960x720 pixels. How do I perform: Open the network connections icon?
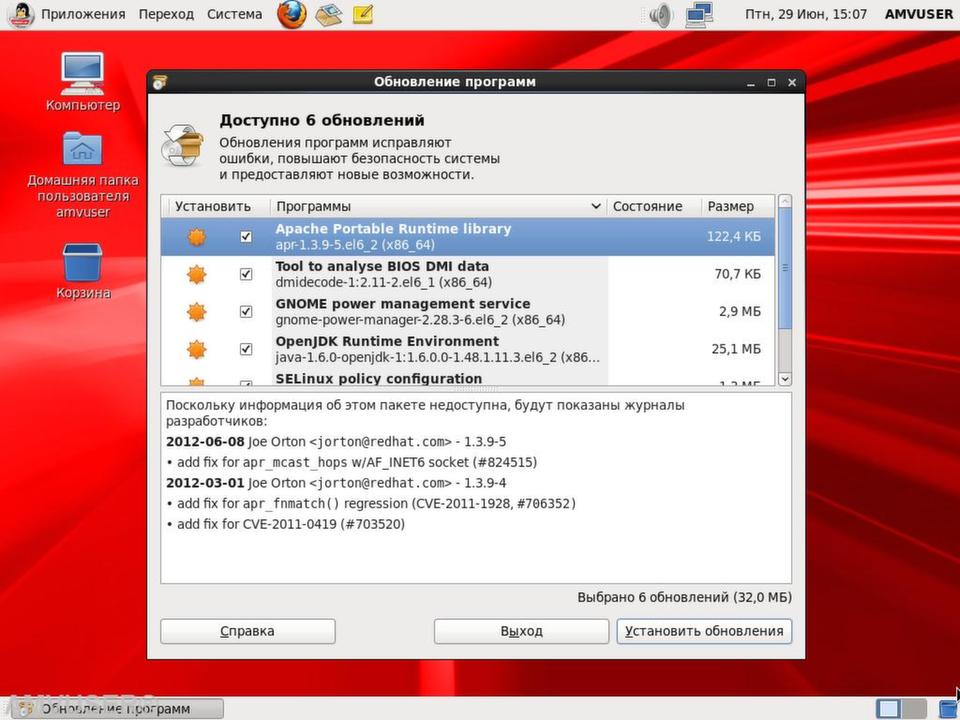coord(699,15)
